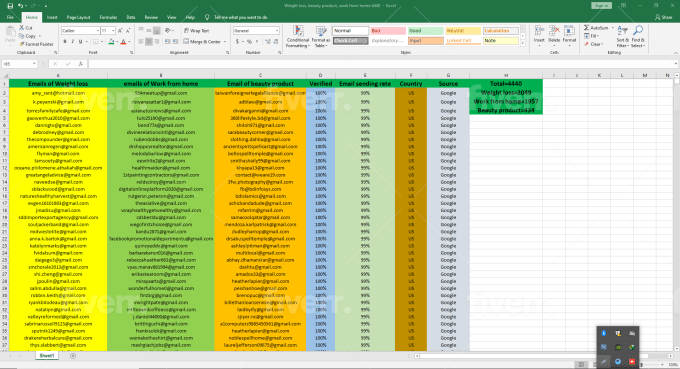Increase font size with the larger A icon
Image resolution: width=680 pixels, height=369 pixels.
pos(121,31)
